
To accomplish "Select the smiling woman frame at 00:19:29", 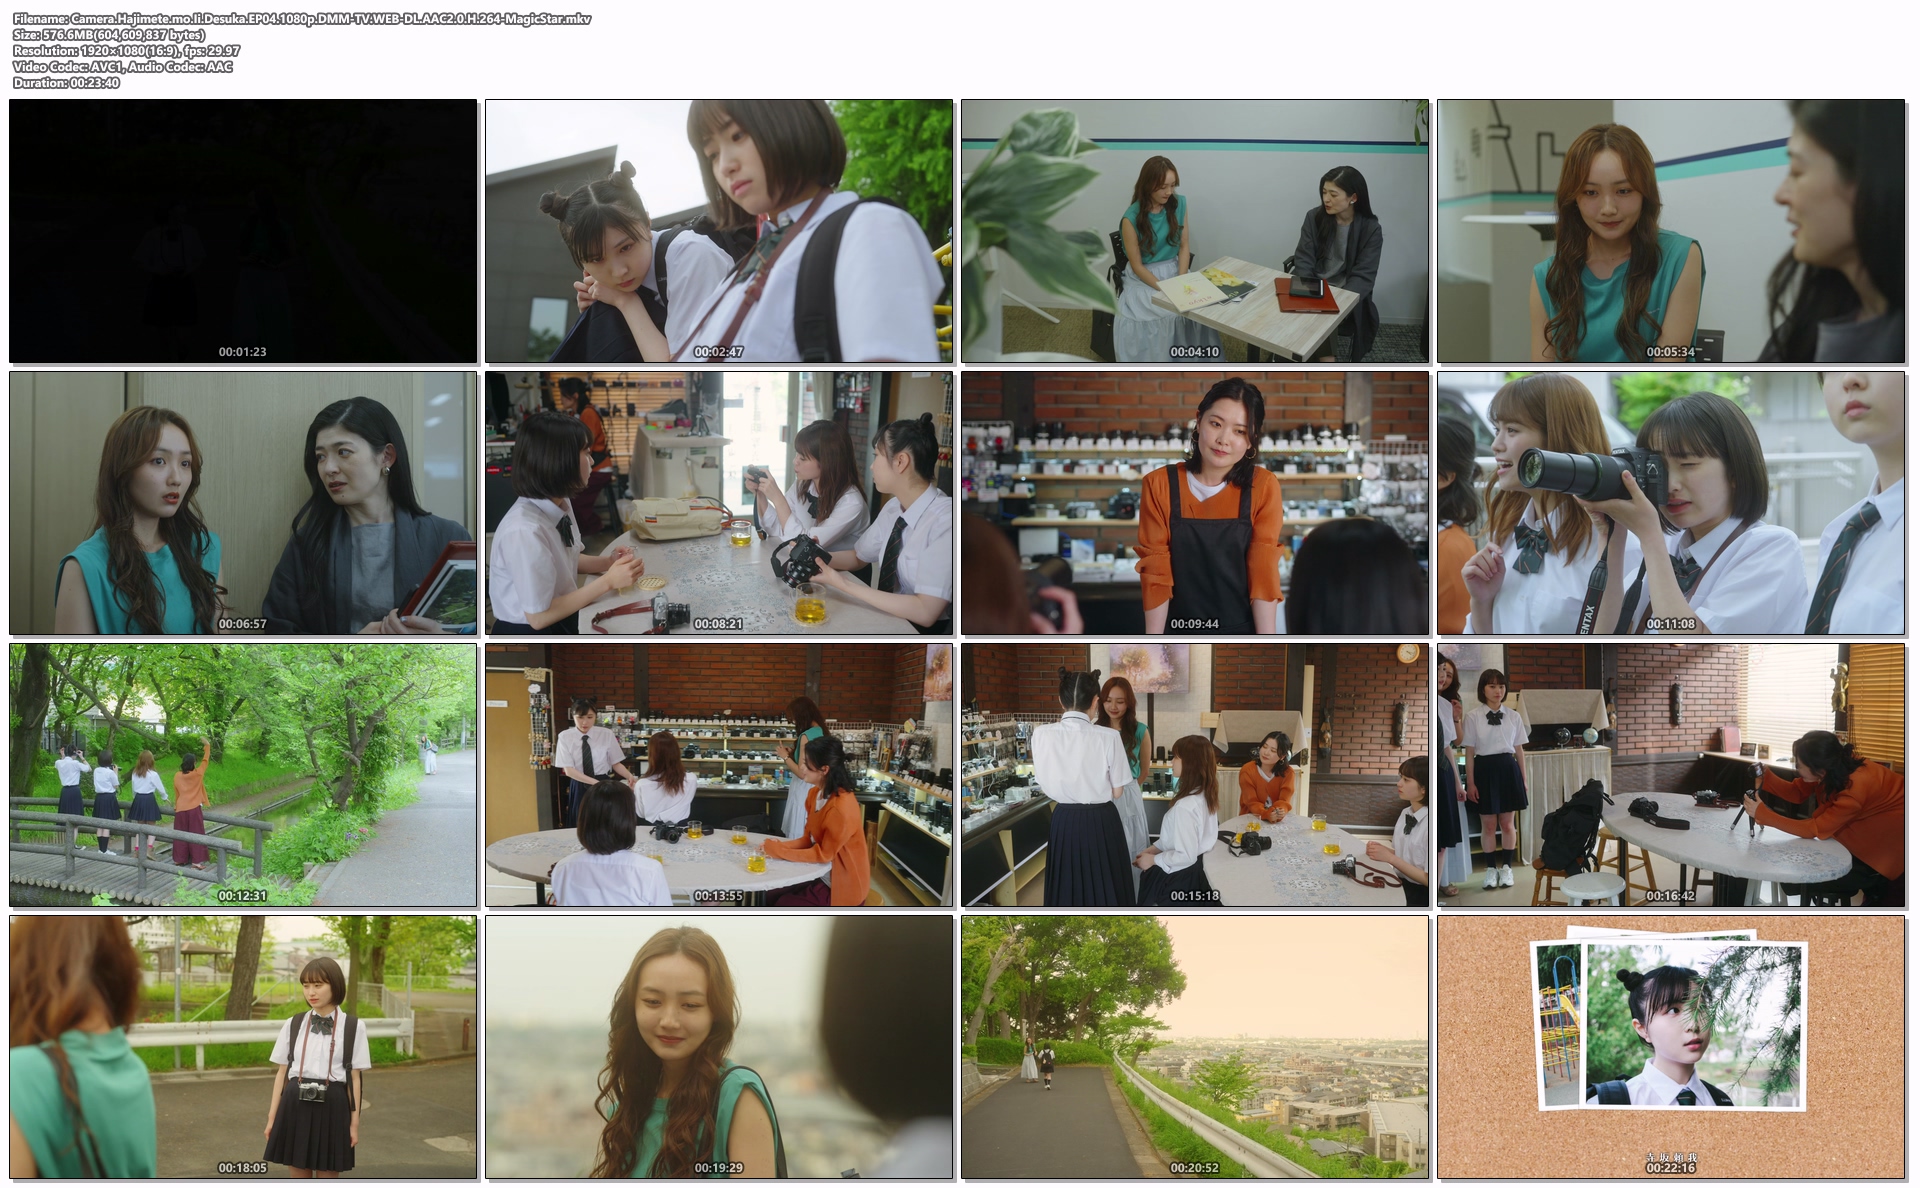I will coord(719,1047).
